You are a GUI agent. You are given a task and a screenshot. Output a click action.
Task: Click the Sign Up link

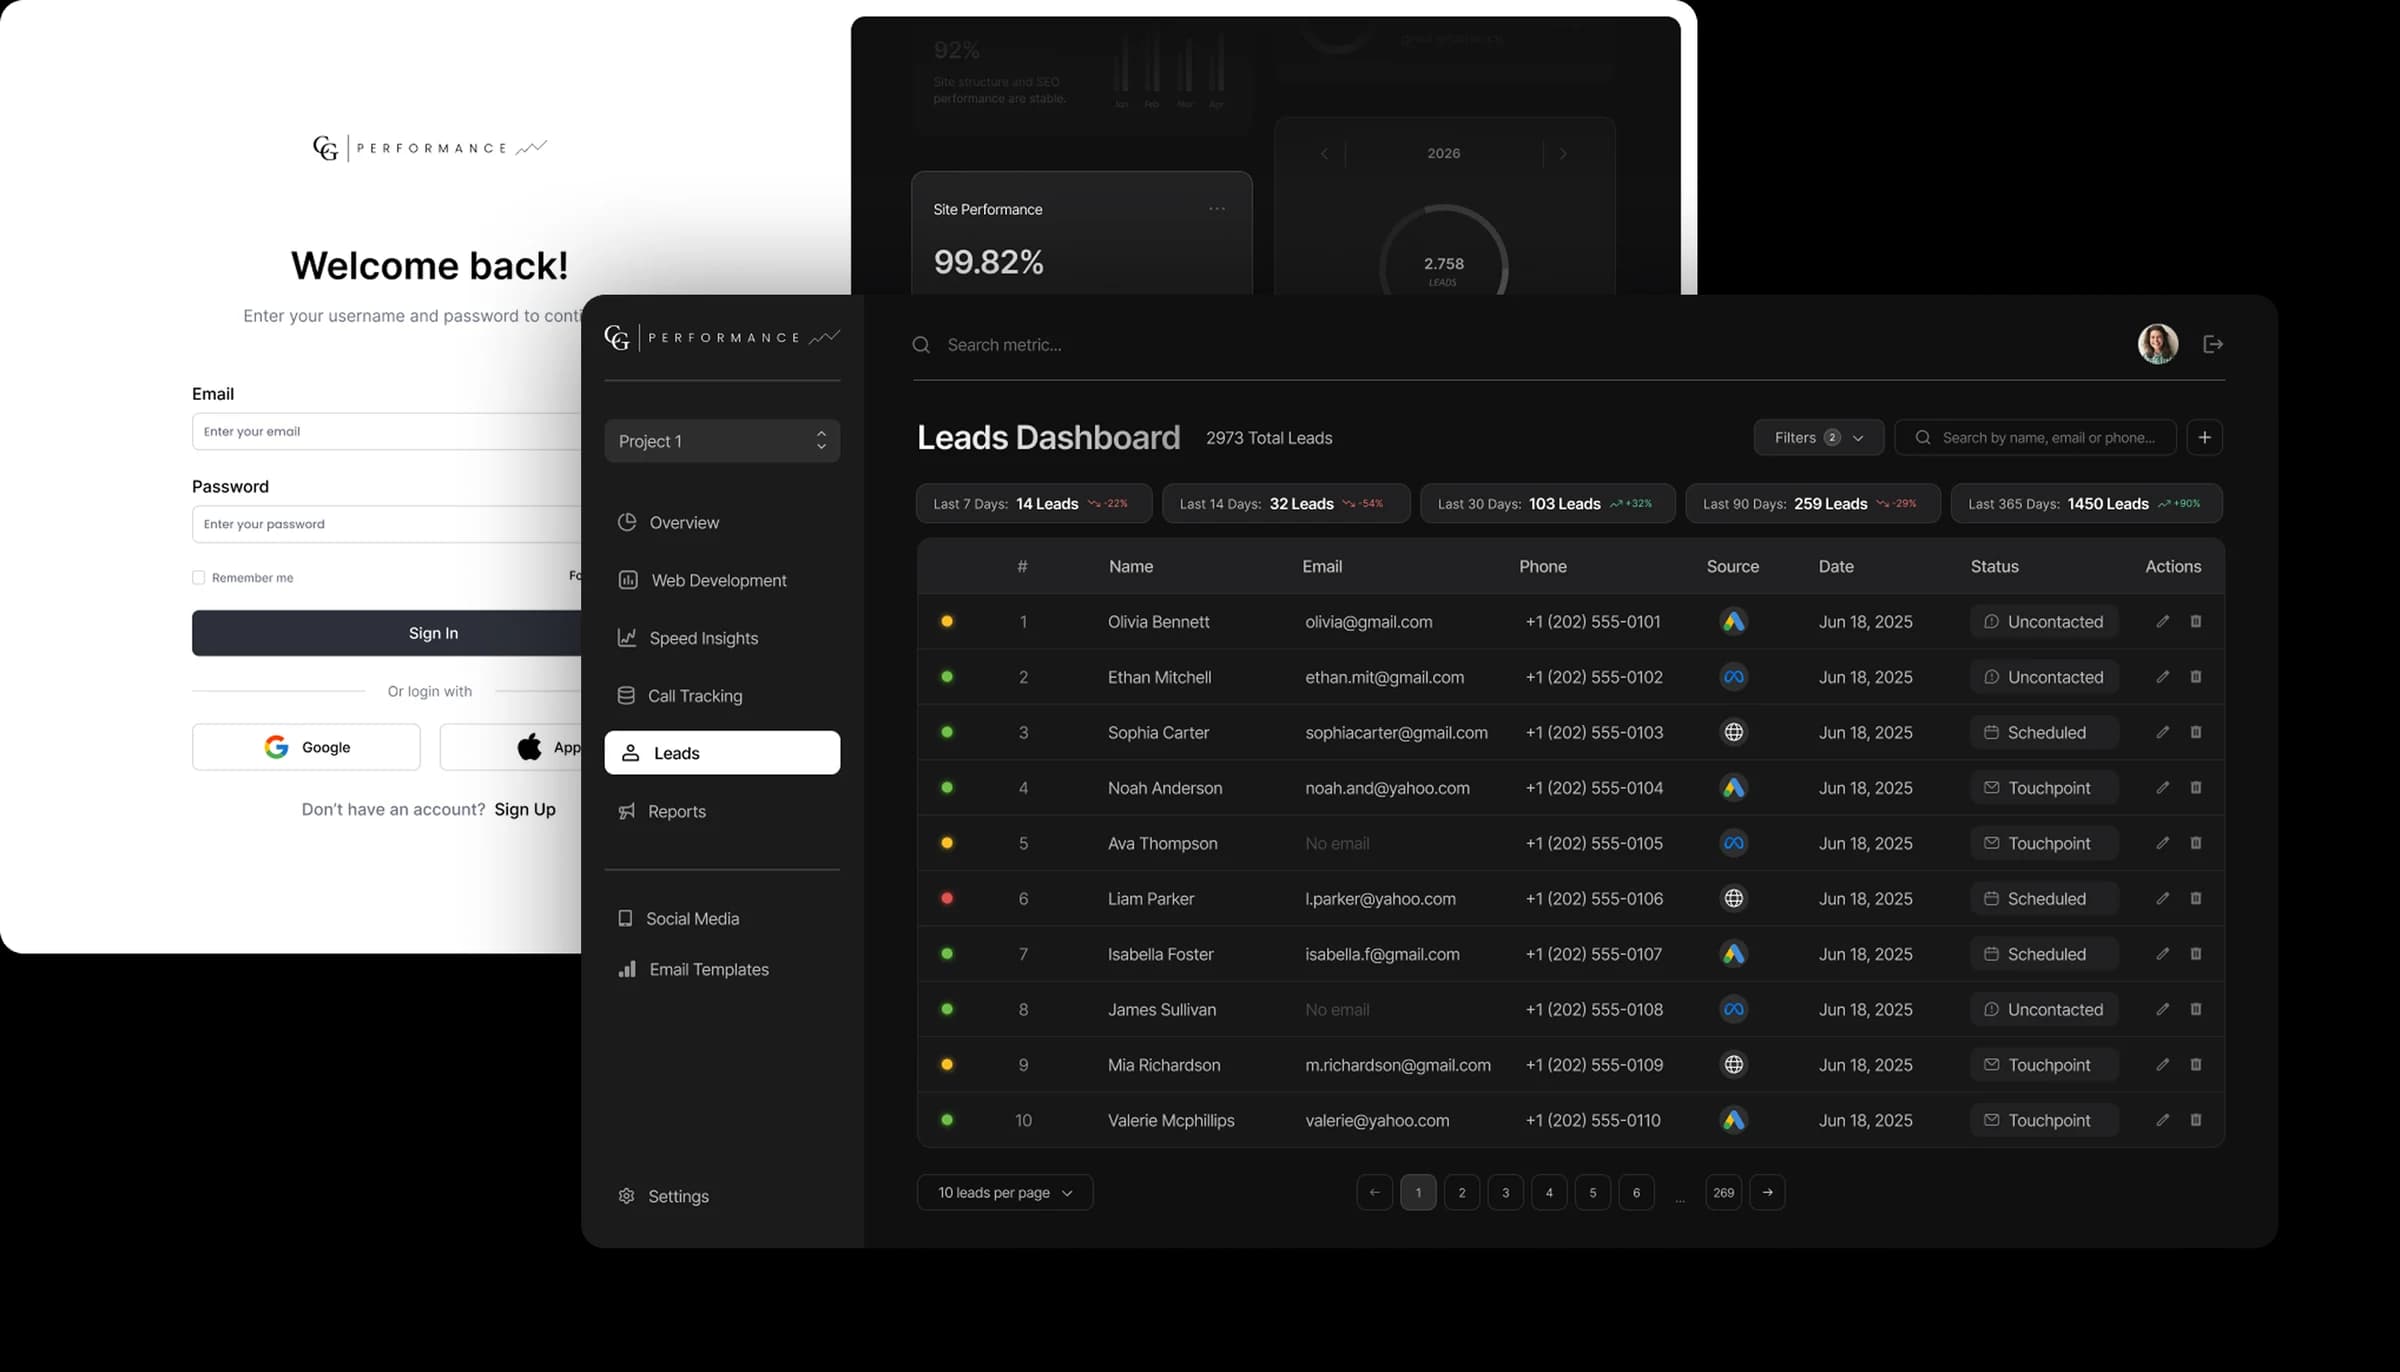click(525, 809)
